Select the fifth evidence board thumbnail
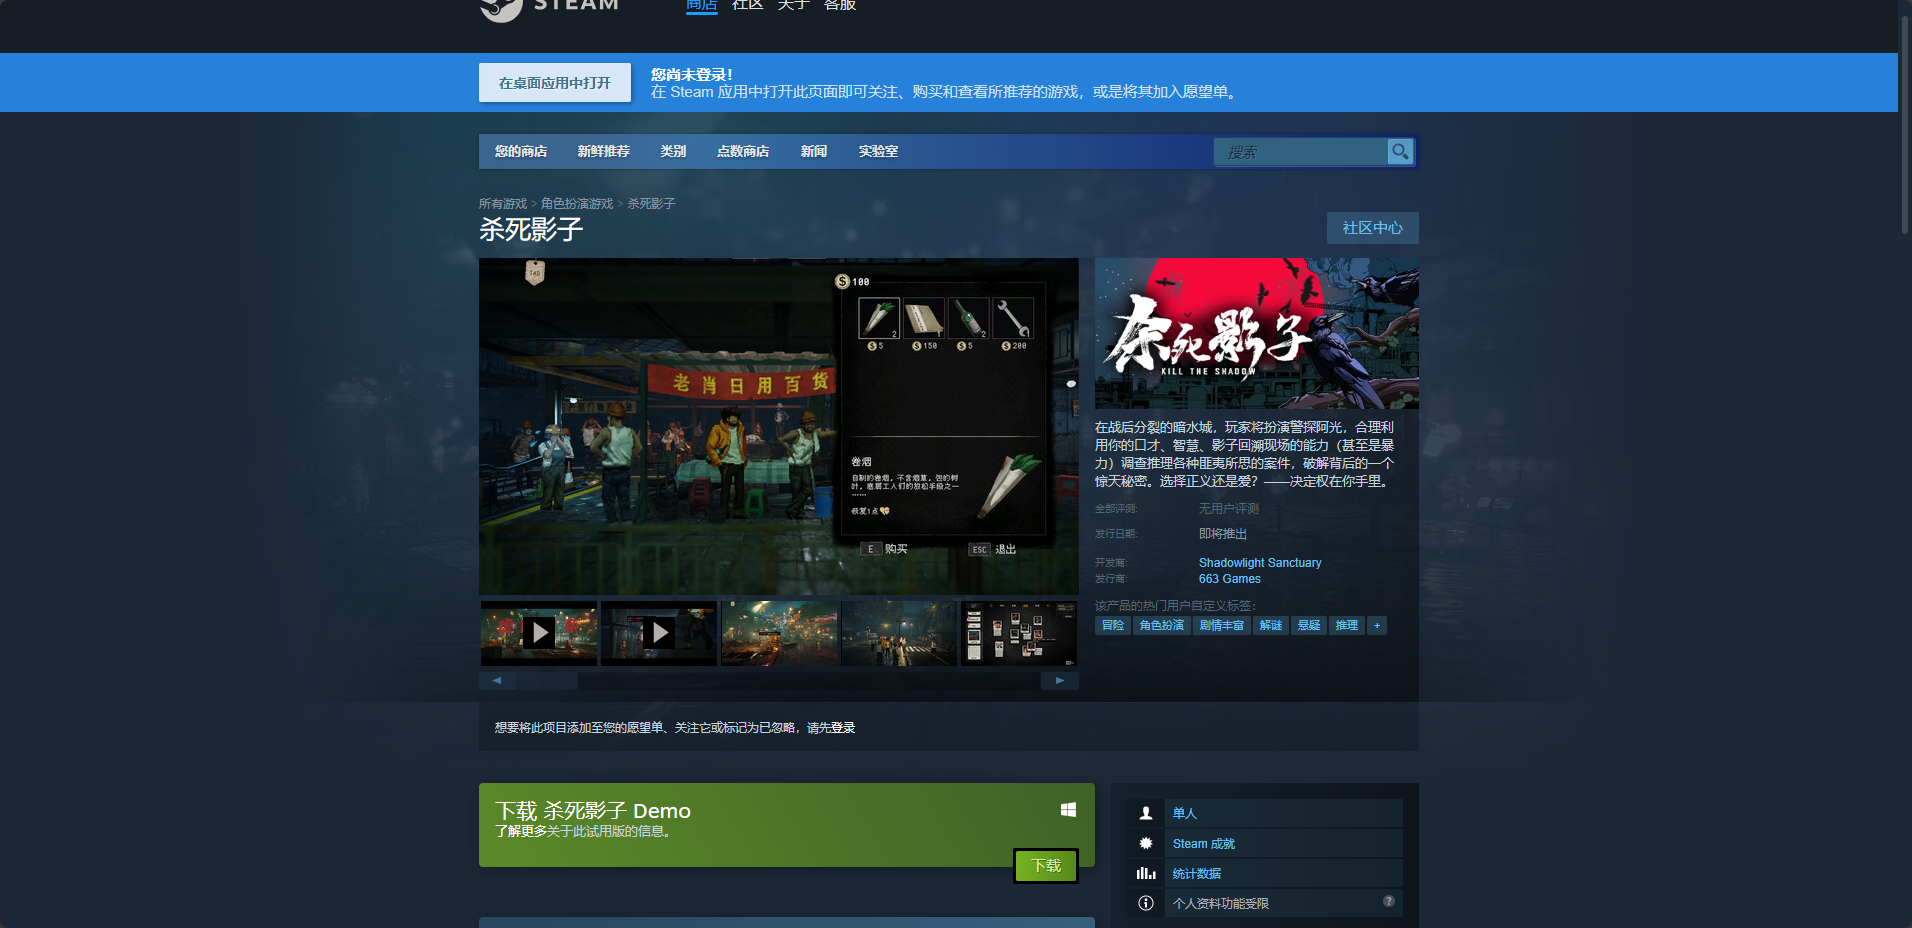 coord(1019,633)
